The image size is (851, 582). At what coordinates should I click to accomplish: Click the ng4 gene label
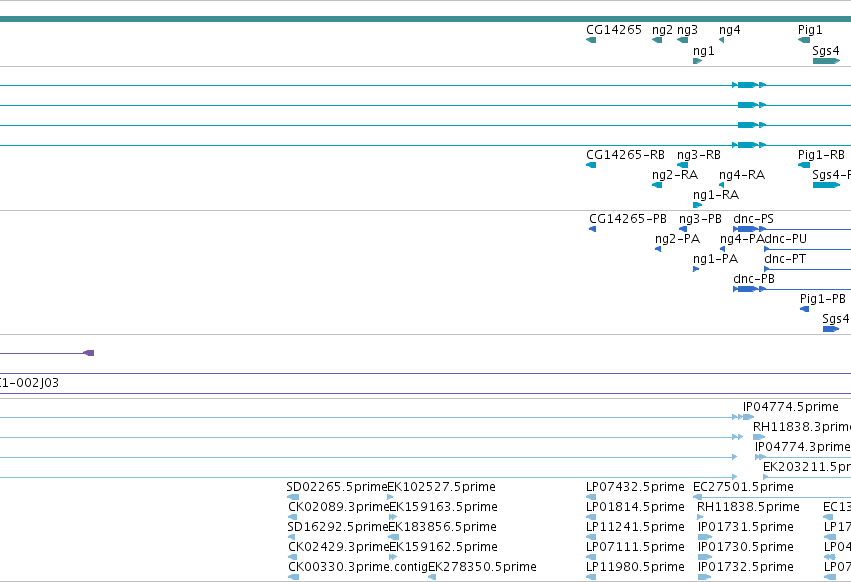click(729, 30)
